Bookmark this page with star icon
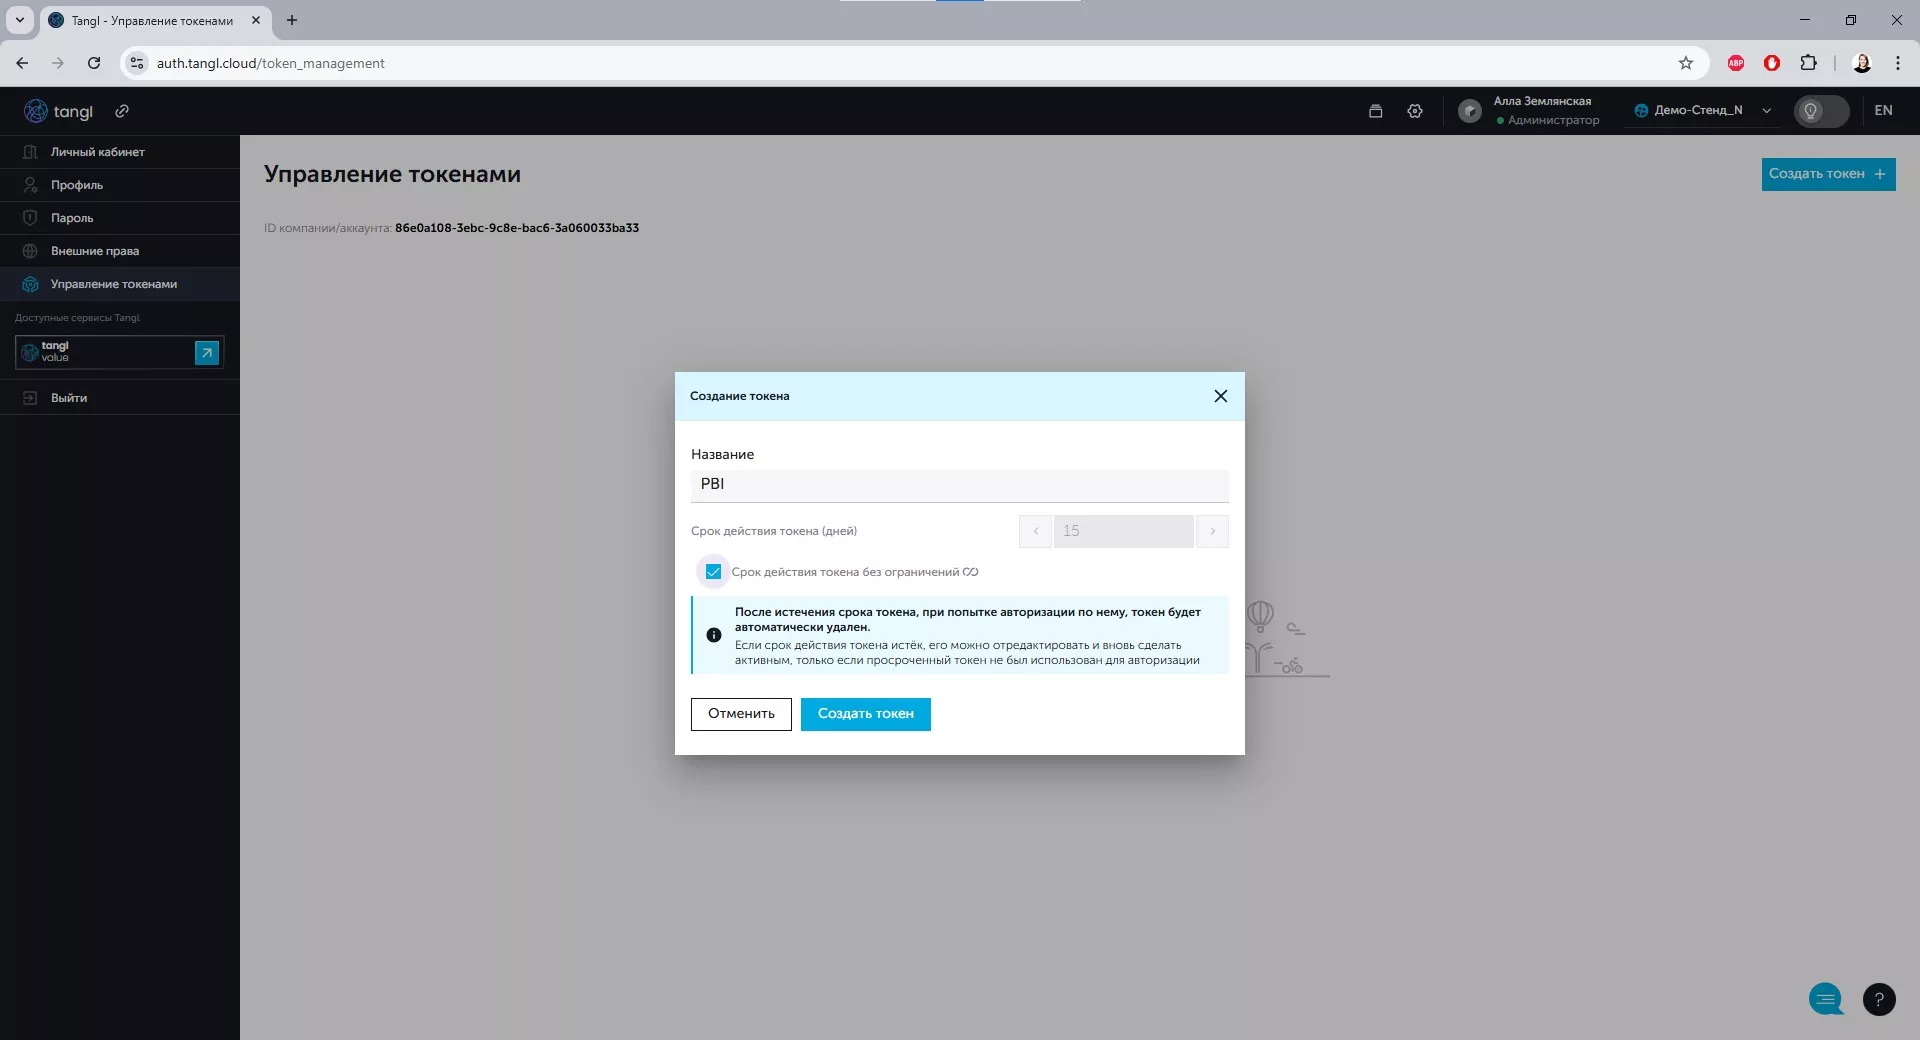The height and width of the screenshot is (1040, 1920). (1685, 63)
